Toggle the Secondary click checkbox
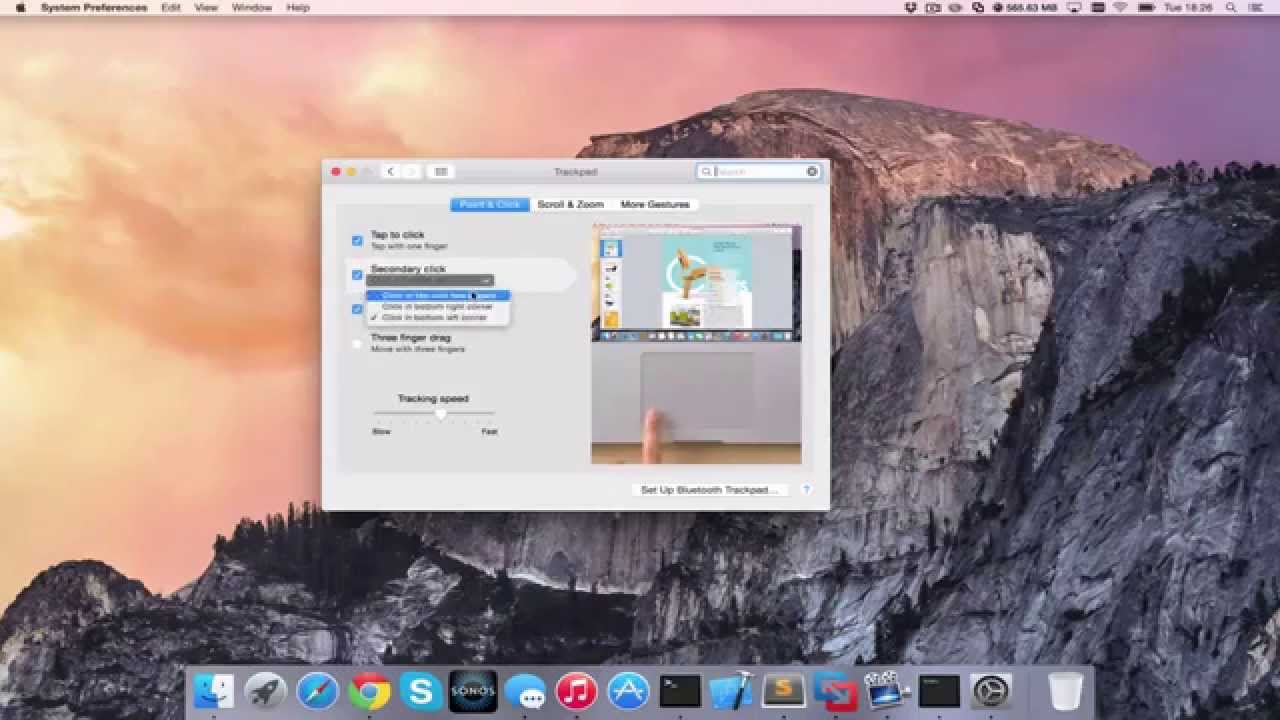 357,274
